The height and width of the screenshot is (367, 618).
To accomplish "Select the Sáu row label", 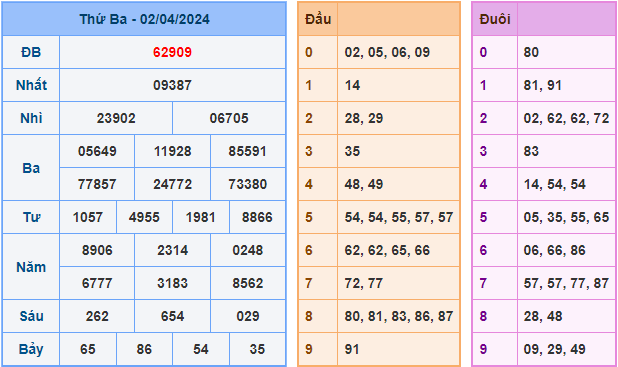I will click(31, 316).
